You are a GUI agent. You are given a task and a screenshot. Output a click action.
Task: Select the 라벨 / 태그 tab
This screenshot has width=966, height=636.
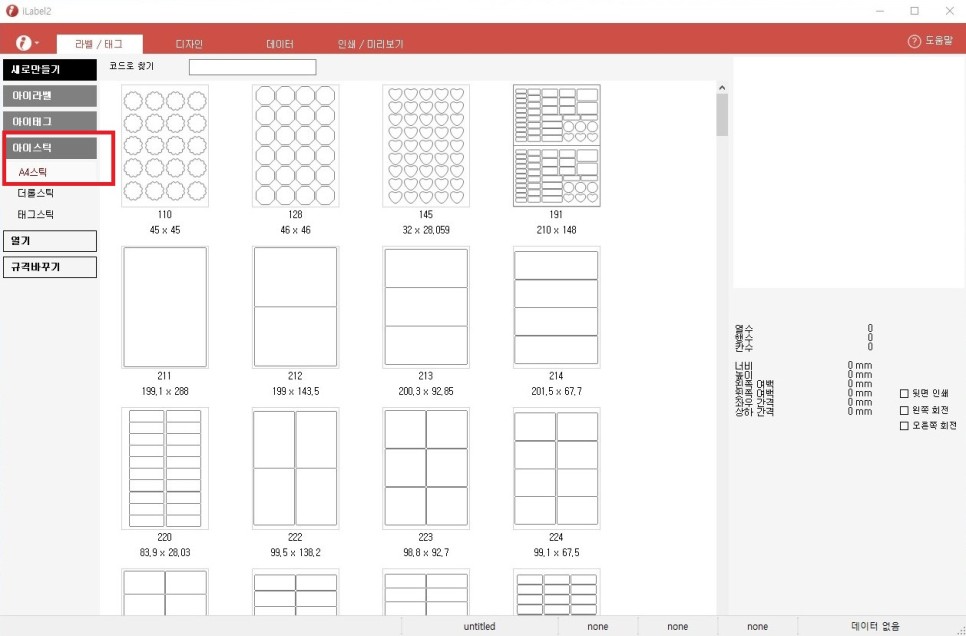pyautogui.click(x=99, y=44)
